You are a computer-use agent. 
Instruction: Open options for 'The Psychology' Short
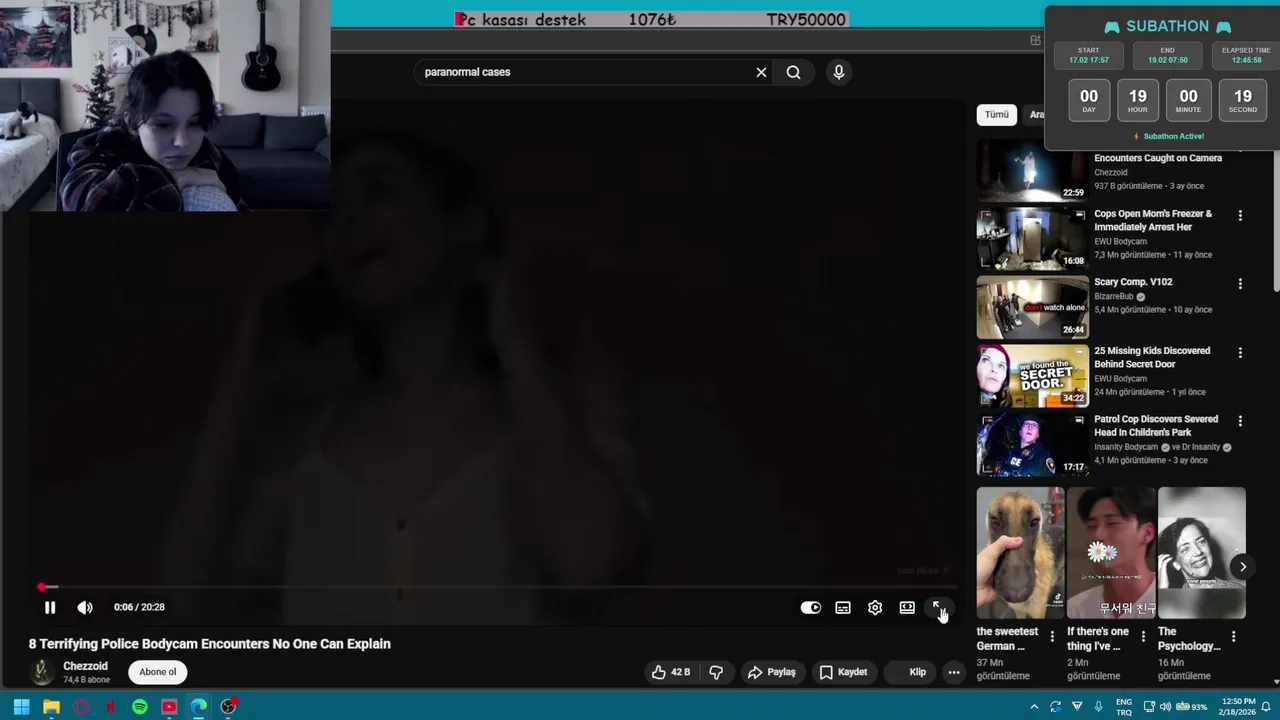(x=1233, y=636)
